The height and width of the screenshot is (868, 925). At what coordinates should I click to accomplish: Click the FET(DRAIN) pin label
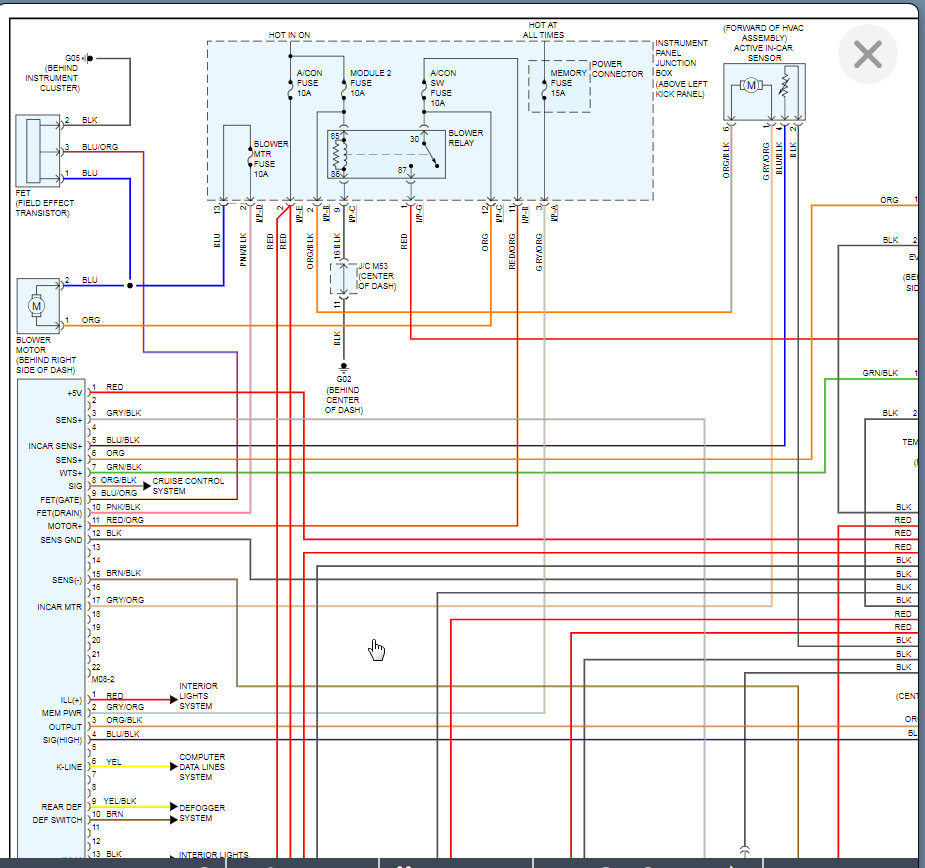pos(59,513)
